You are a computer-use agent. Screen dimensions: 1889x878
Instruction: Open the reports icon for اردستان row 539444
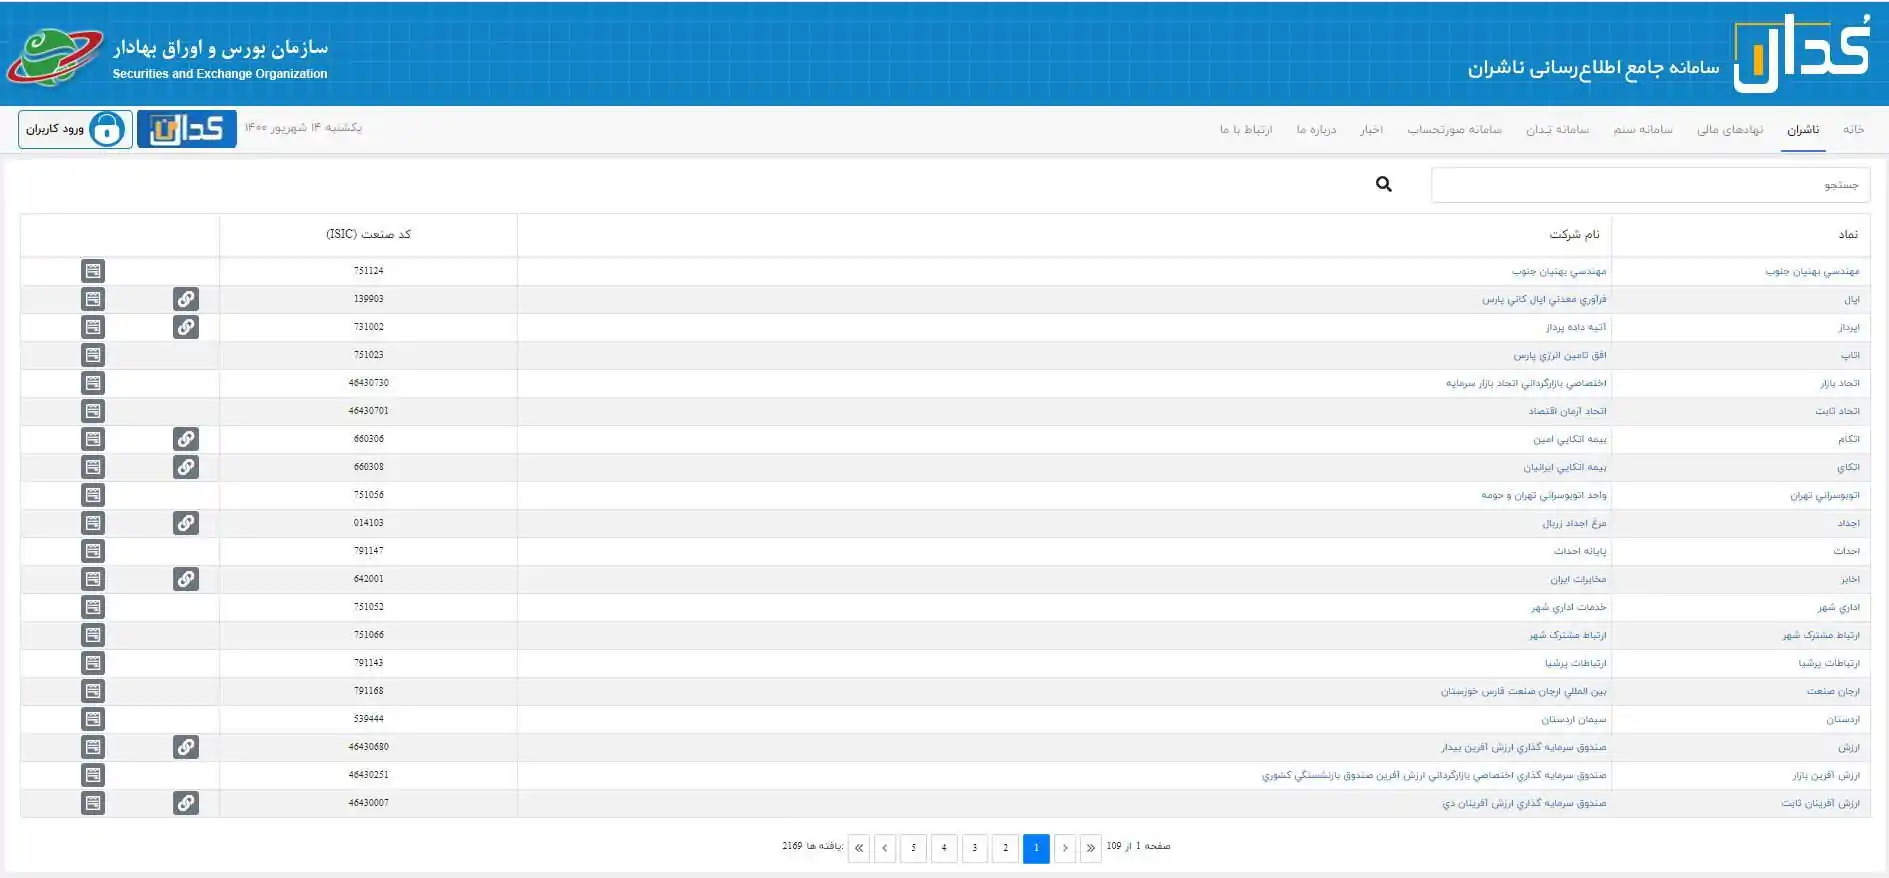93,719
